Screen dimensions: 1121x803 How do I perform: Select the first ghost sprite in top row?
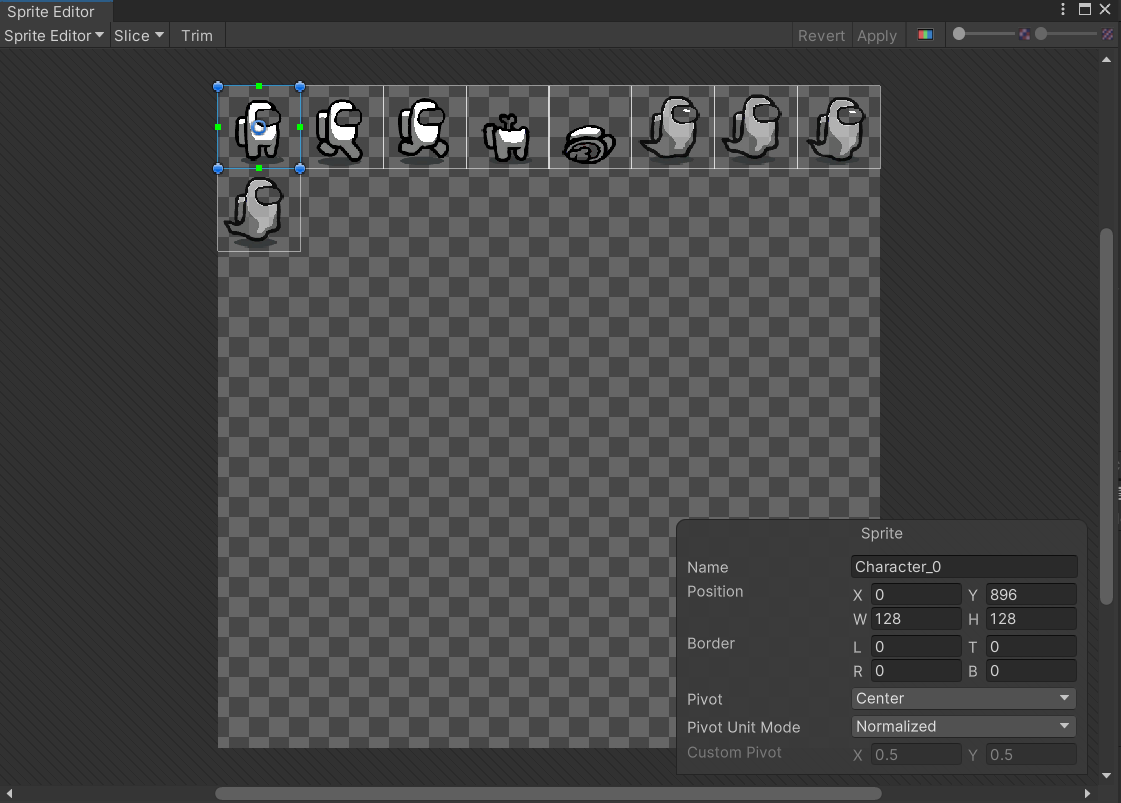673,127
